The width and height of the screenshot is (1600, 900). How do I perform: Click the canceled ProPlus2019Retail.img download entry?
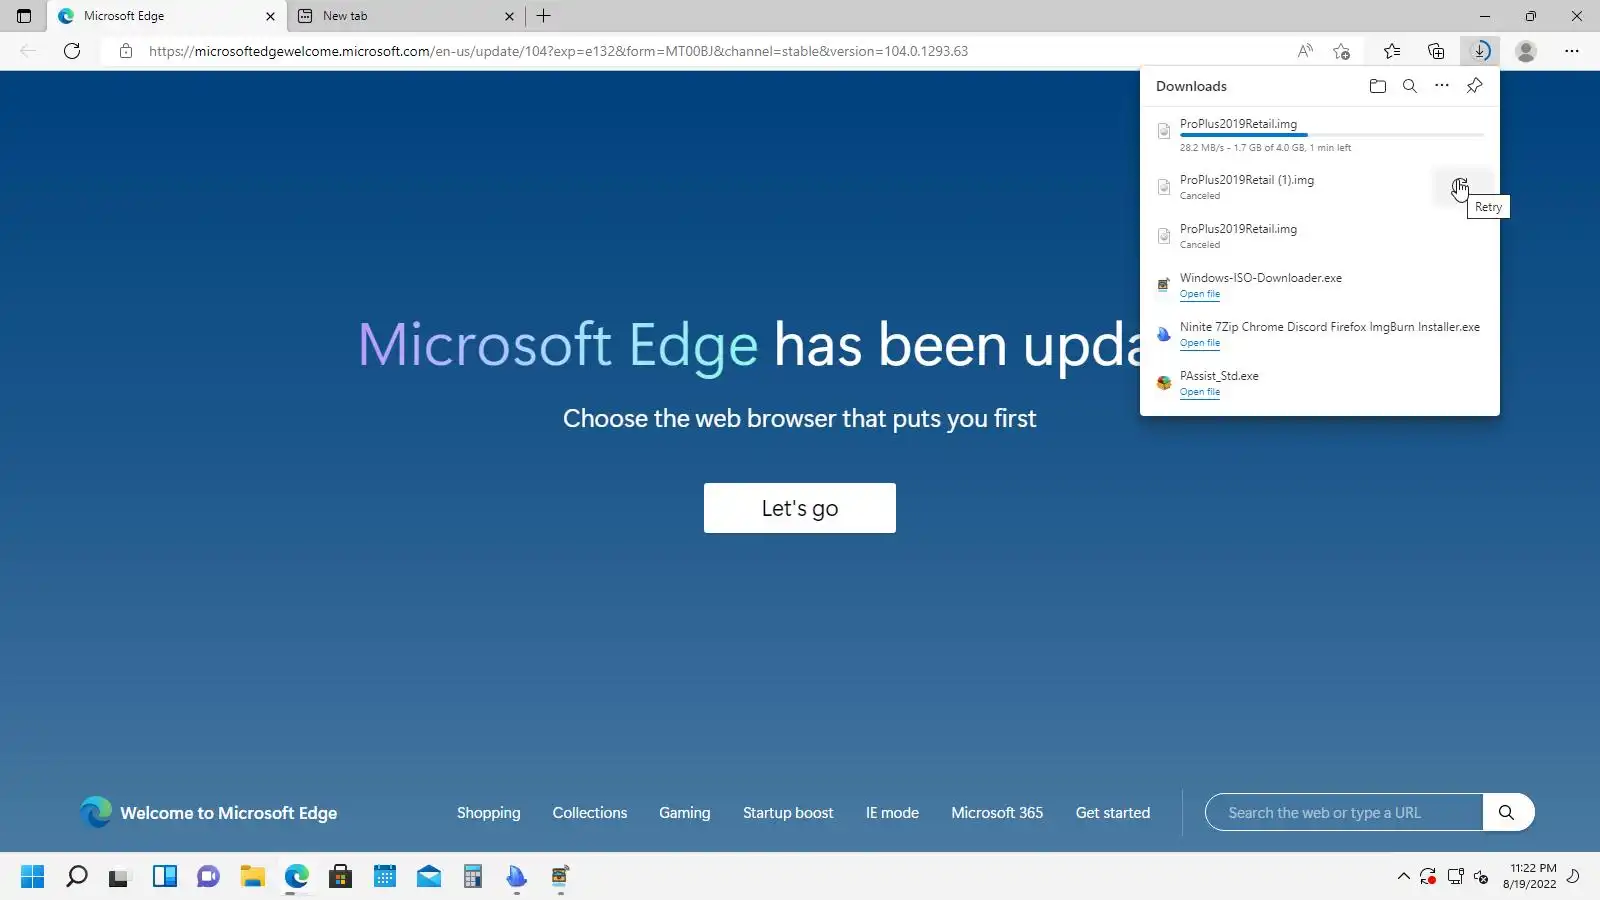tap(1319, 236)
